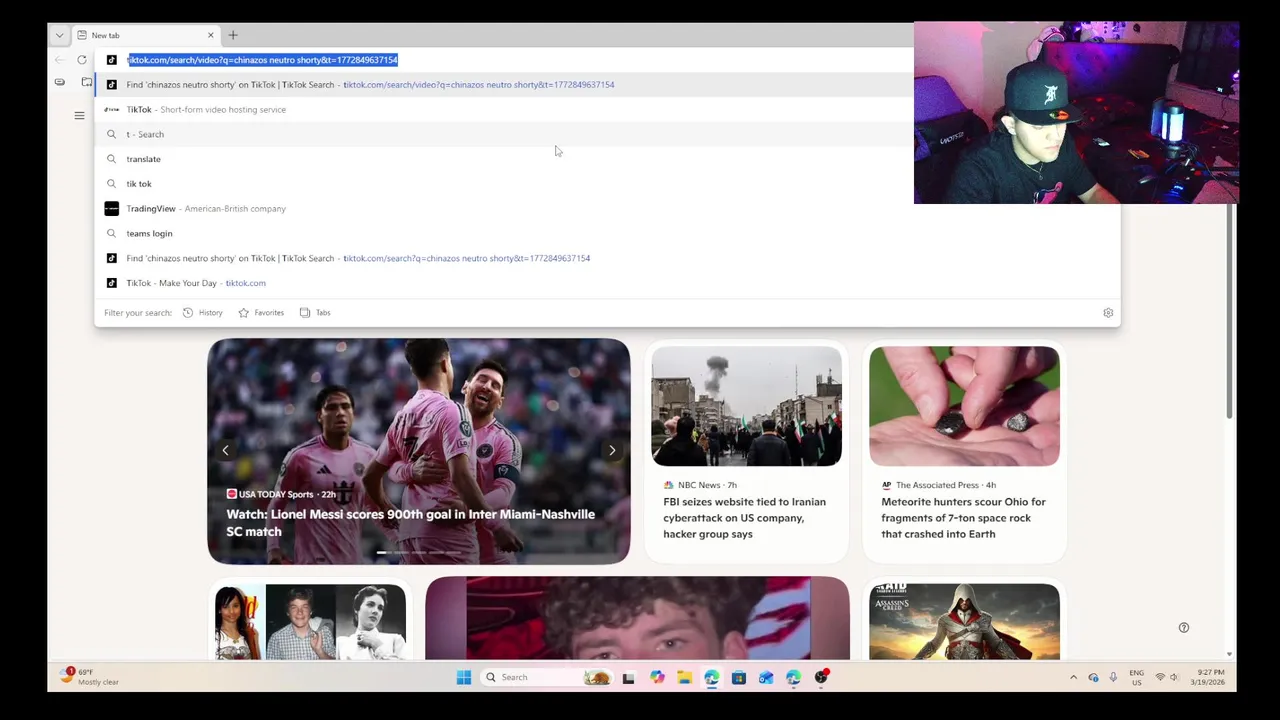
Task: Click the browser back arrow
Action: coord(60,60)
